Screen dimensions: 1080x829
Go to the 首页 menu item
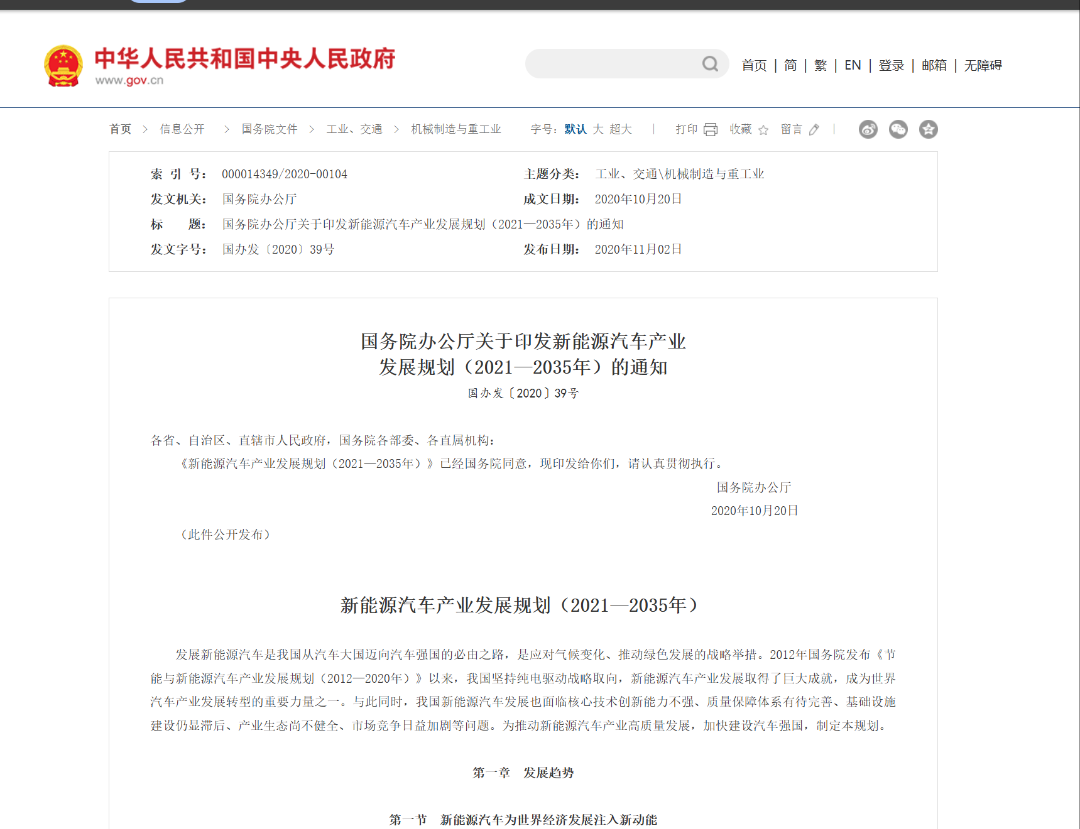pyautogui.click(x=753, y=64)
